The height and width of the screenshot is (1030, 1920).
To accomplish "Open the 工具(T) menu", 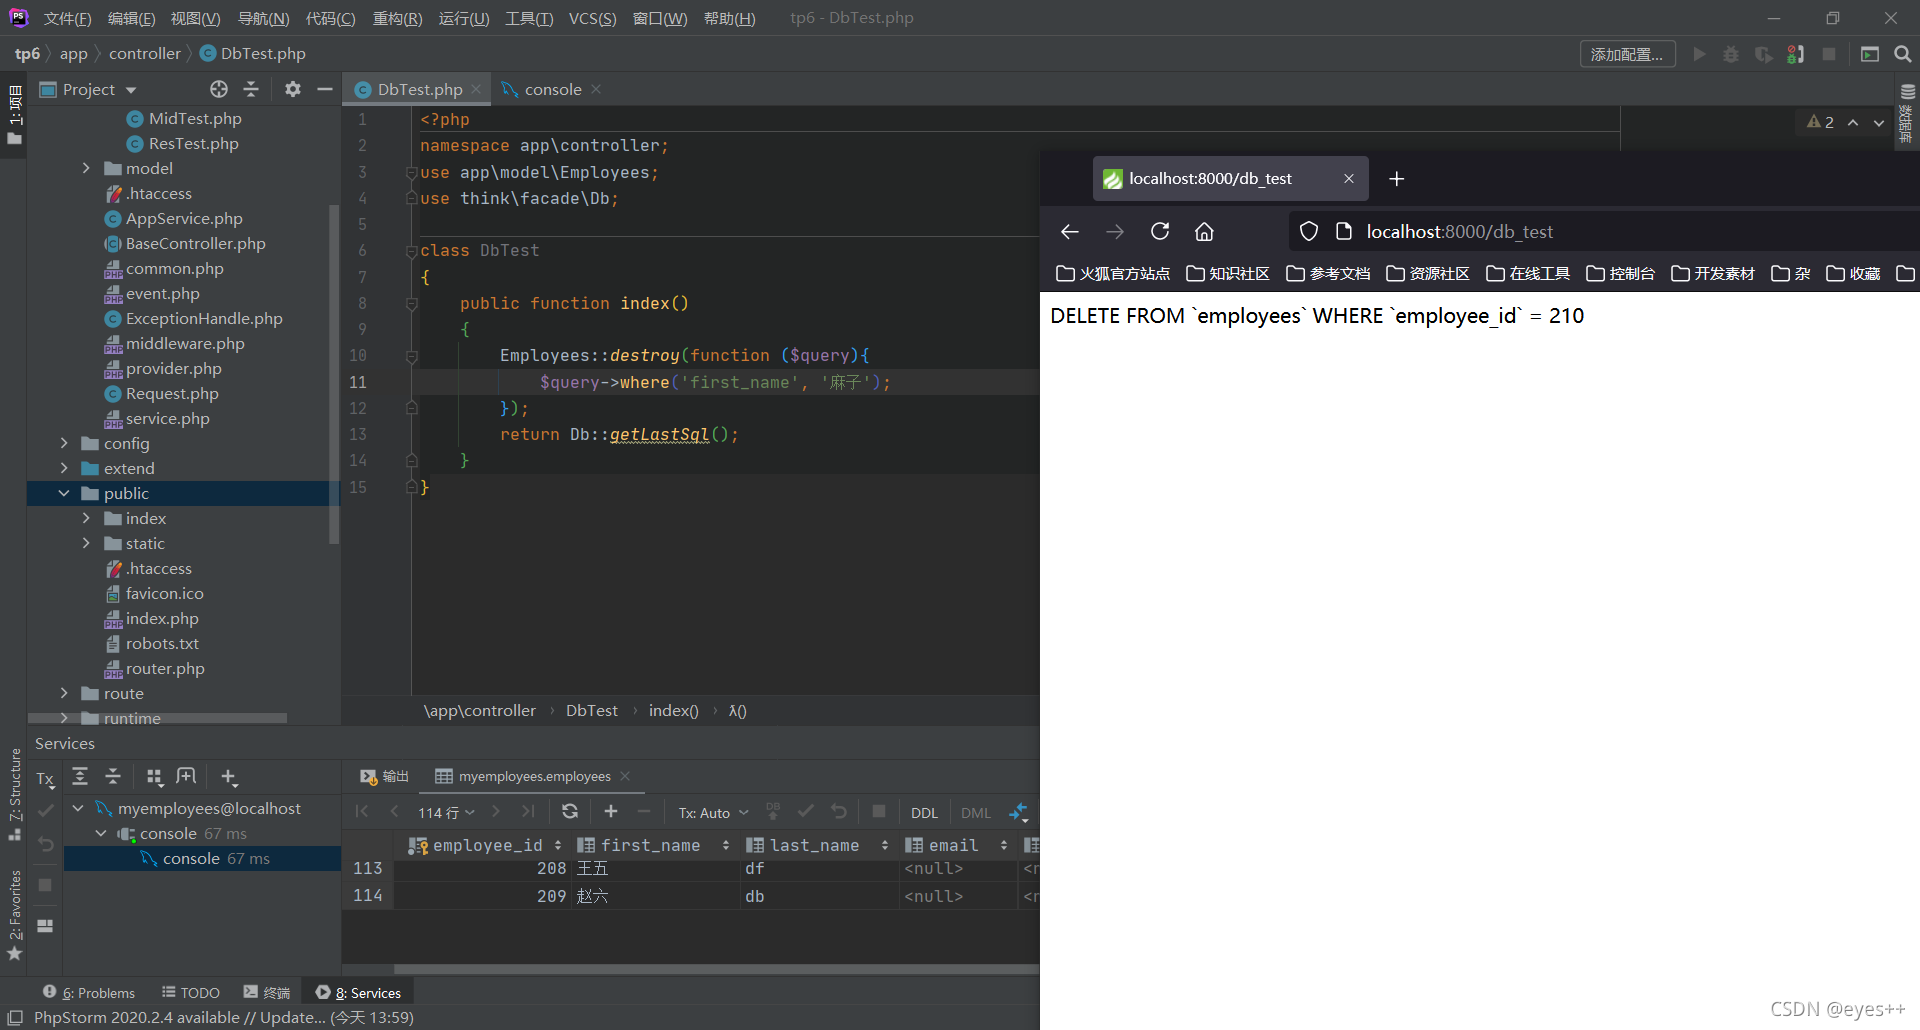I will tap(529, 18).
